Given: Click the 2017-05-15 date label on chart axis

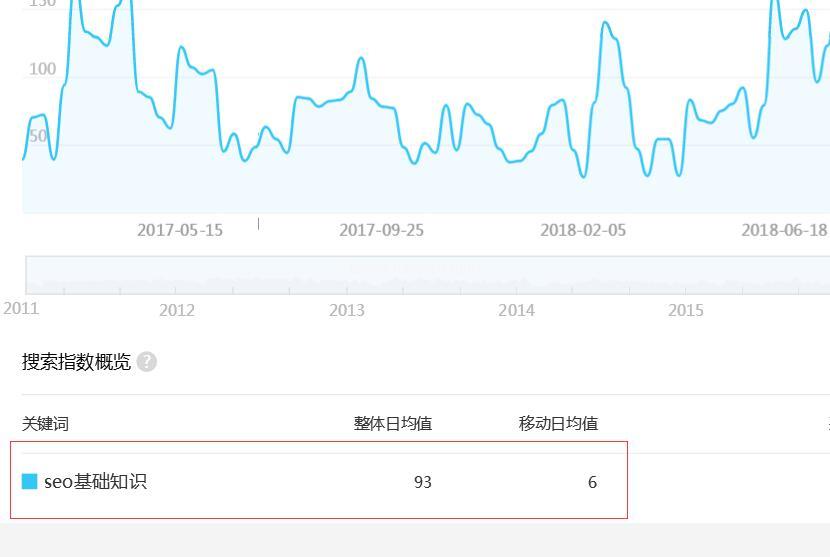Looking at the screenshot, I should click(x=180, y=230).
